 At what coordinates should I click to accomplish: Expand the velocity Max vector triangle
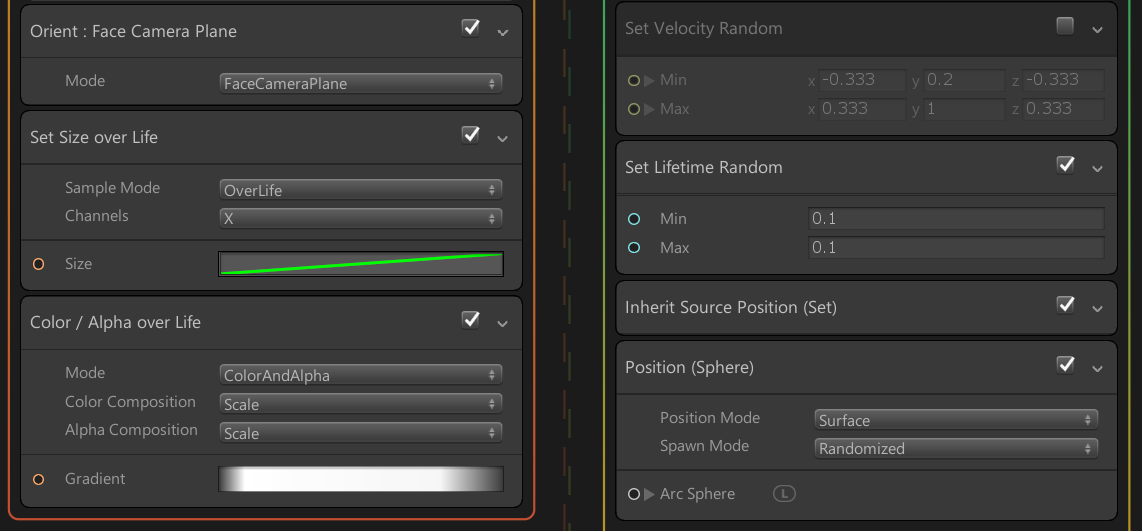[649, 109]
